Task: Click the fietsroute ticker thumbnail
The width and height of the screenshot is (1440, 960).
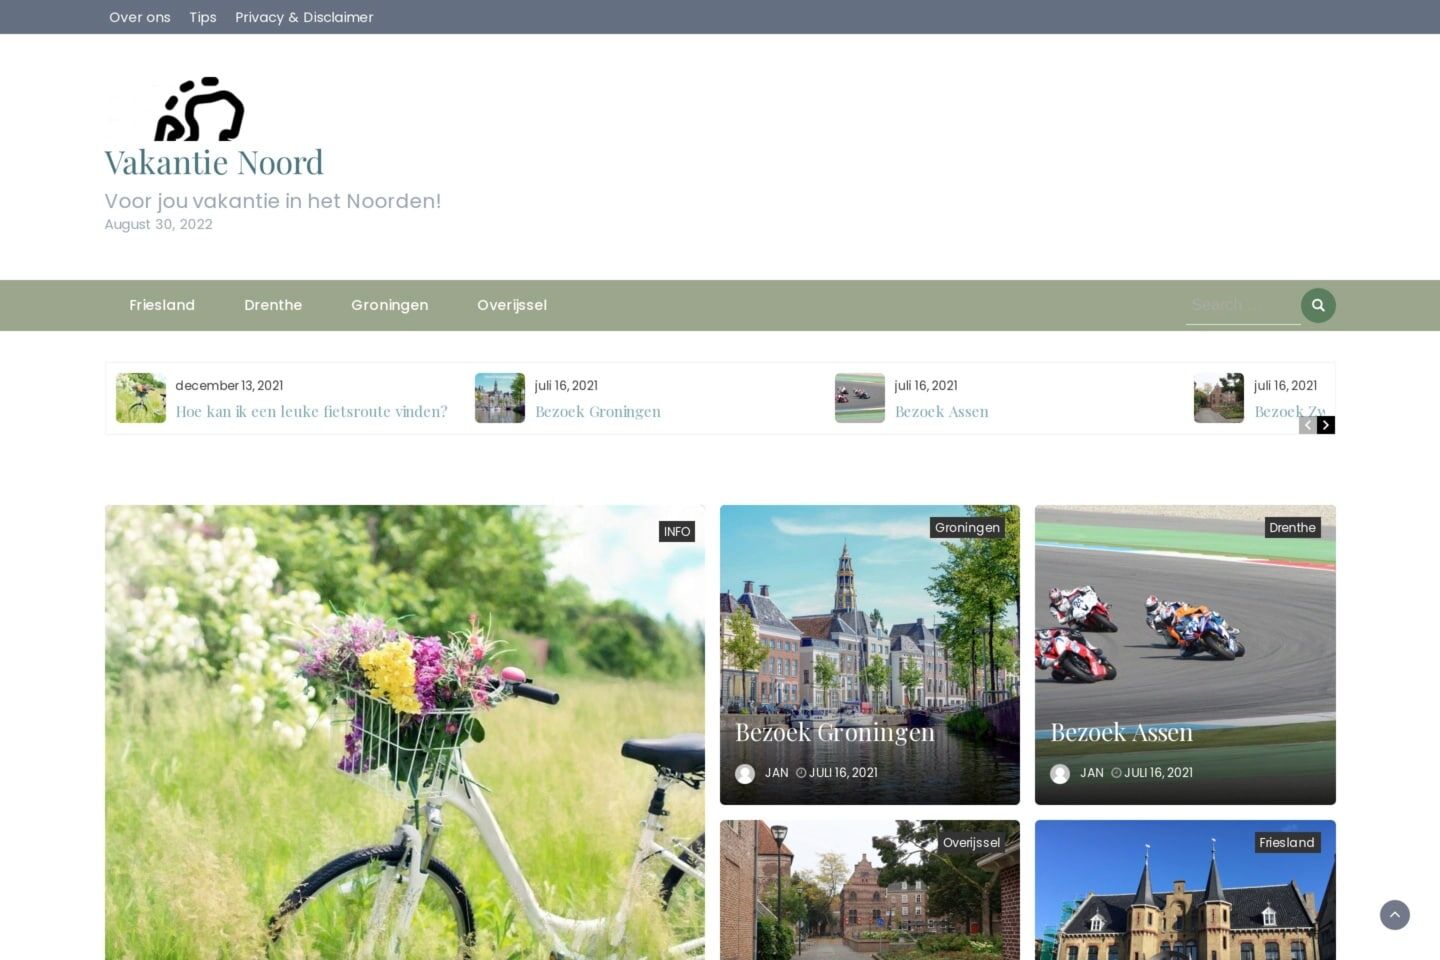Action: 140,398
